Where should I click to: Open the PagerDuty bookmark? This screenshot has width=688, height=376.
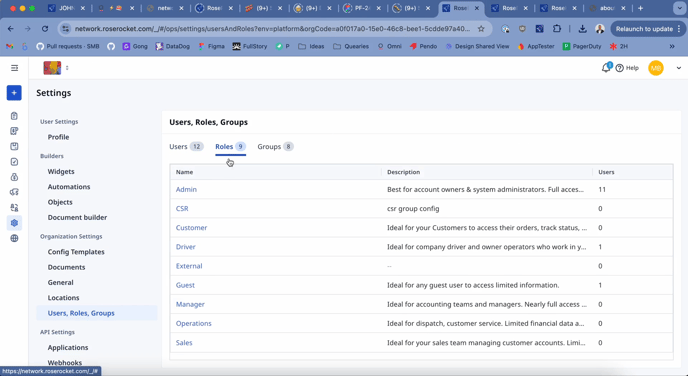click(582, 46)
